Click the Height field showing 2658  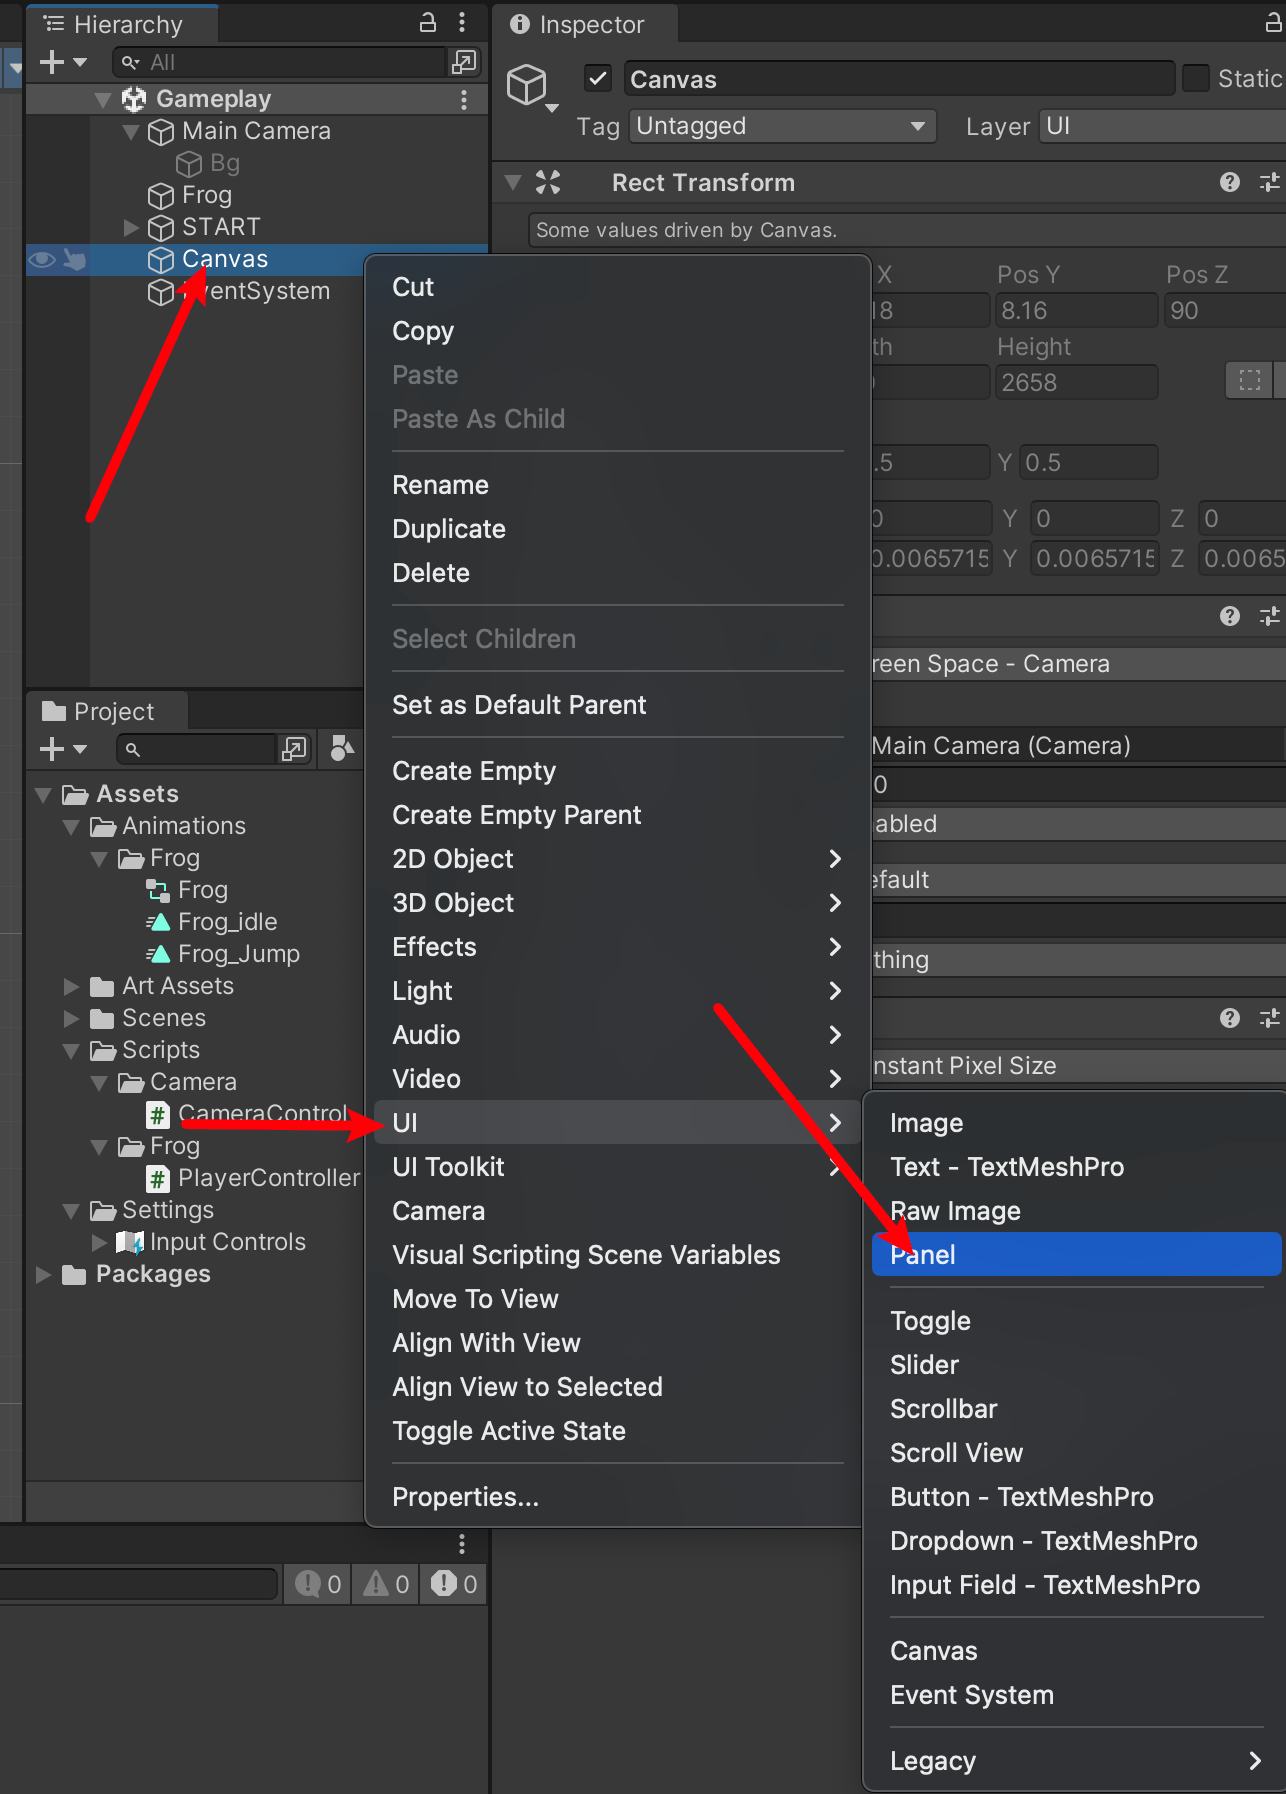coord(1076,383)
